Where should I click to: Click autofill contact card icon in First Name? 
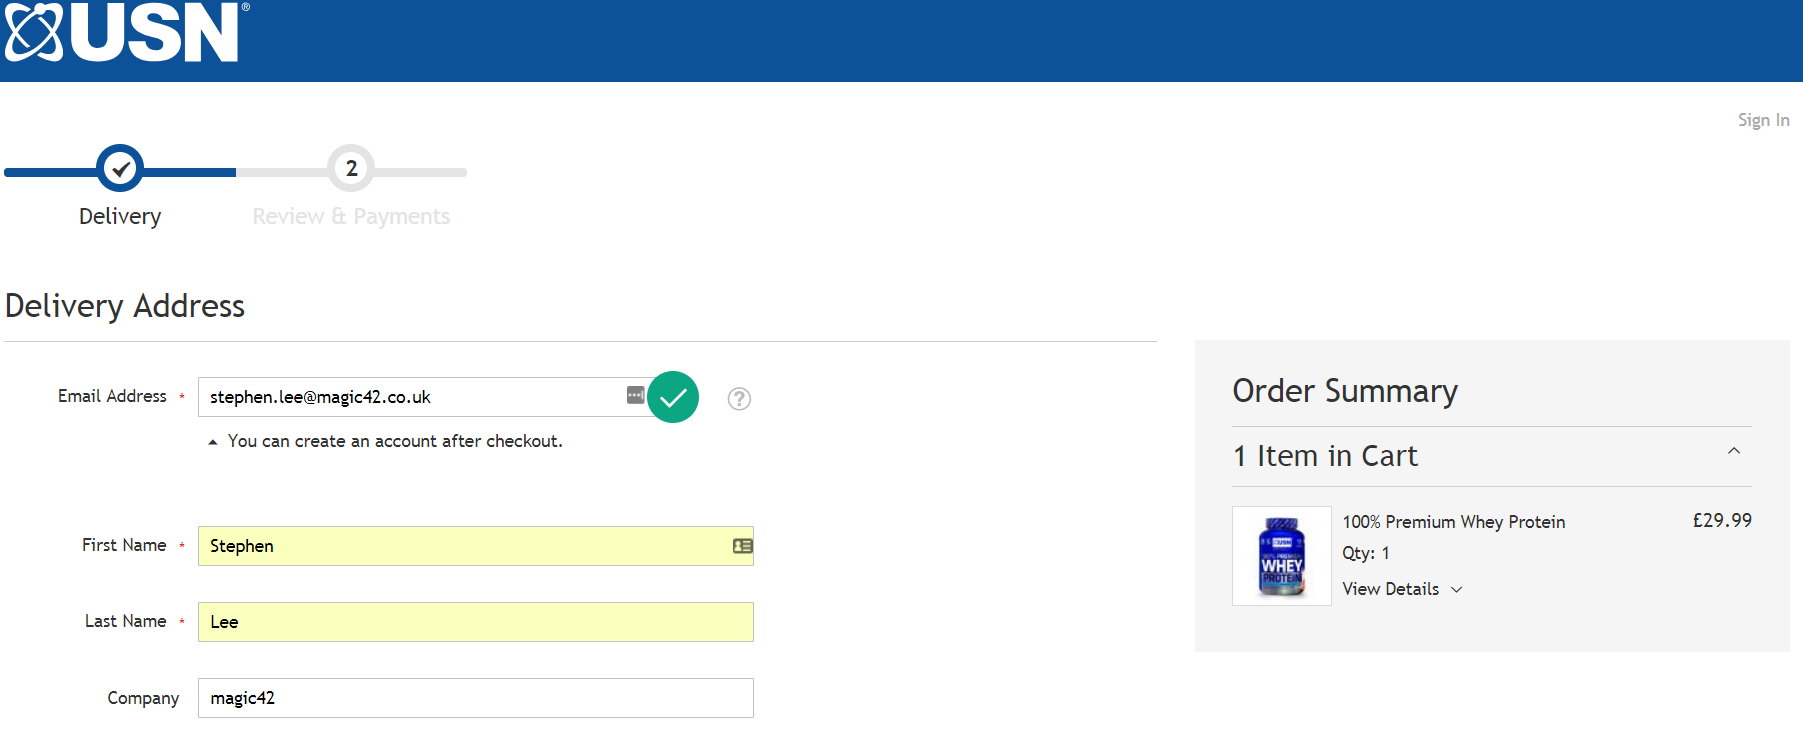click(x=742, y=546)
